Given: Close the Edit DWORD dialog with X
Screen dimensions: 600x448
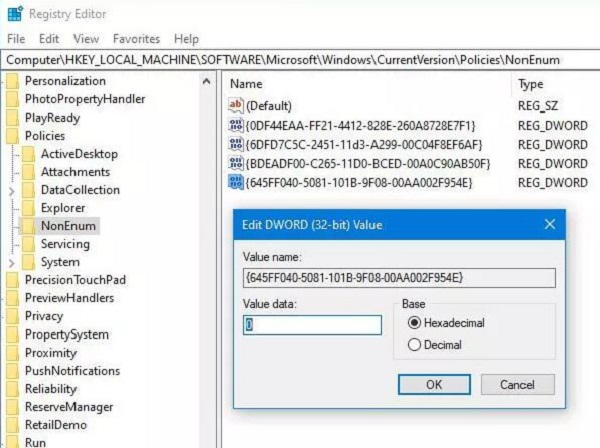Looking at the screenshot, I should tap(550, 224).
